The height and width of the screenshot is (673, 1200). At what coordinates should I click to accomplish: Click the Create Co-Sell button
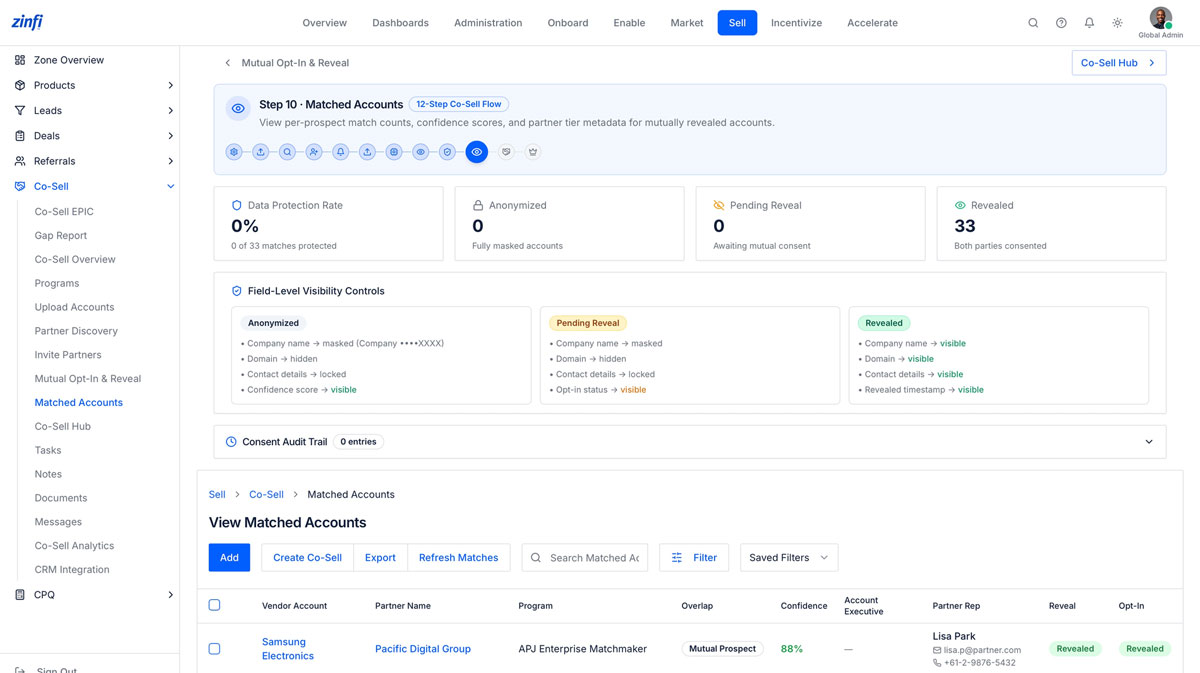click(x=308, y=558)
